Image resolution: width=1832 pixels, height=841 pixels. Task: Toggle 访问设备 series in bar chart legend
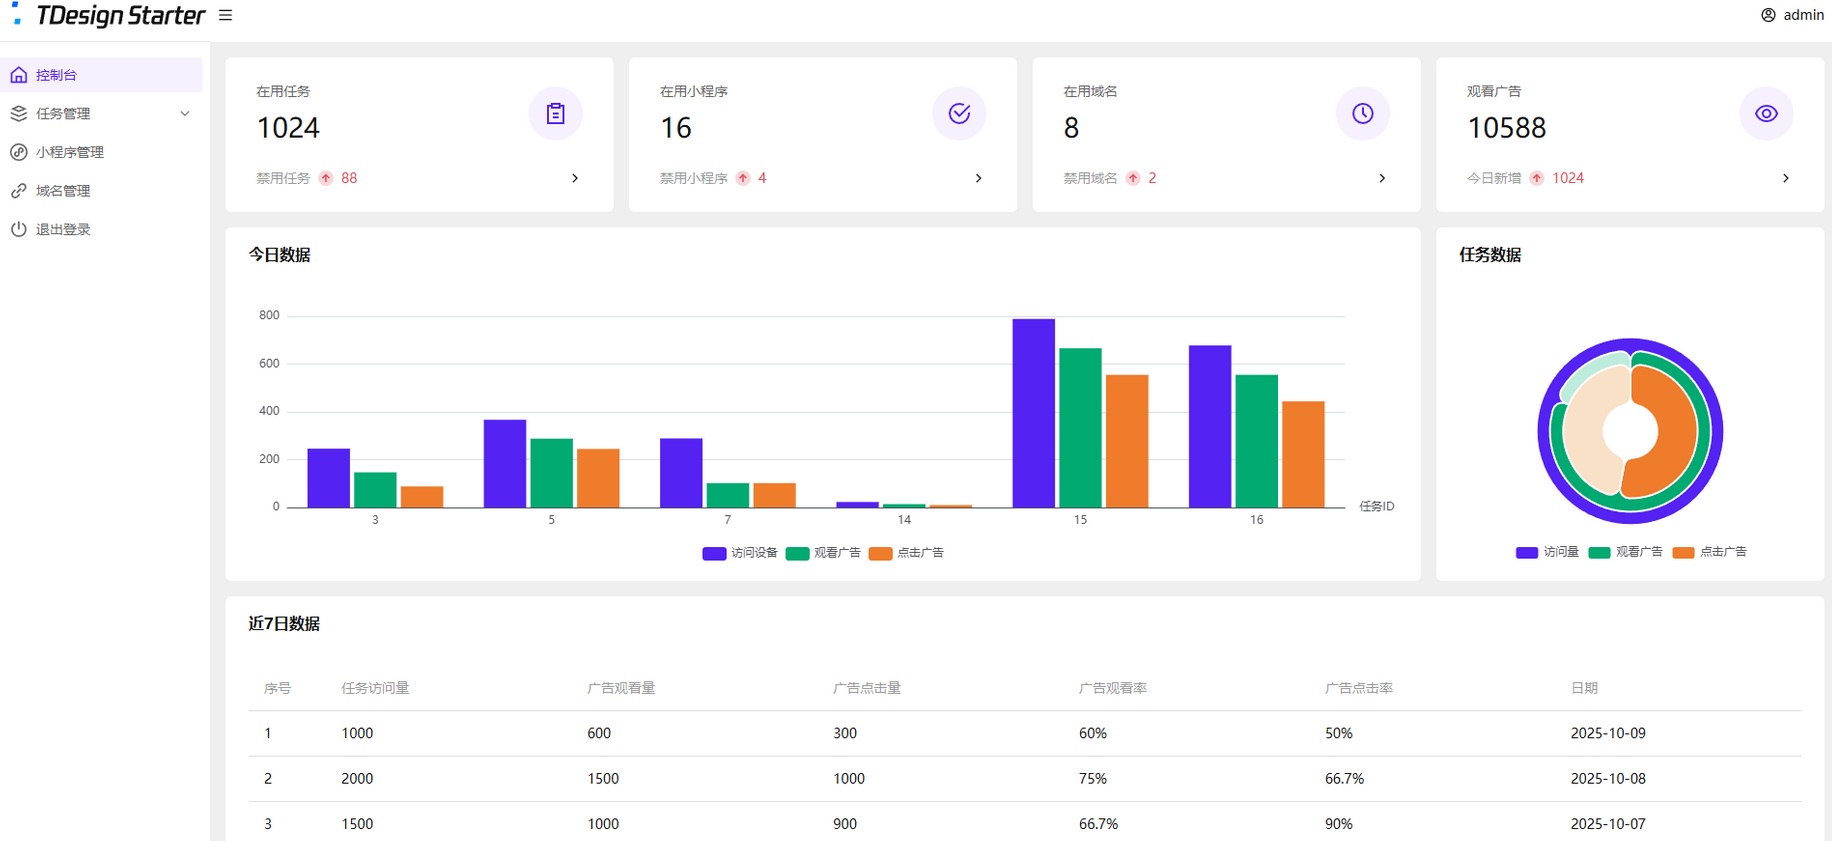740,553
